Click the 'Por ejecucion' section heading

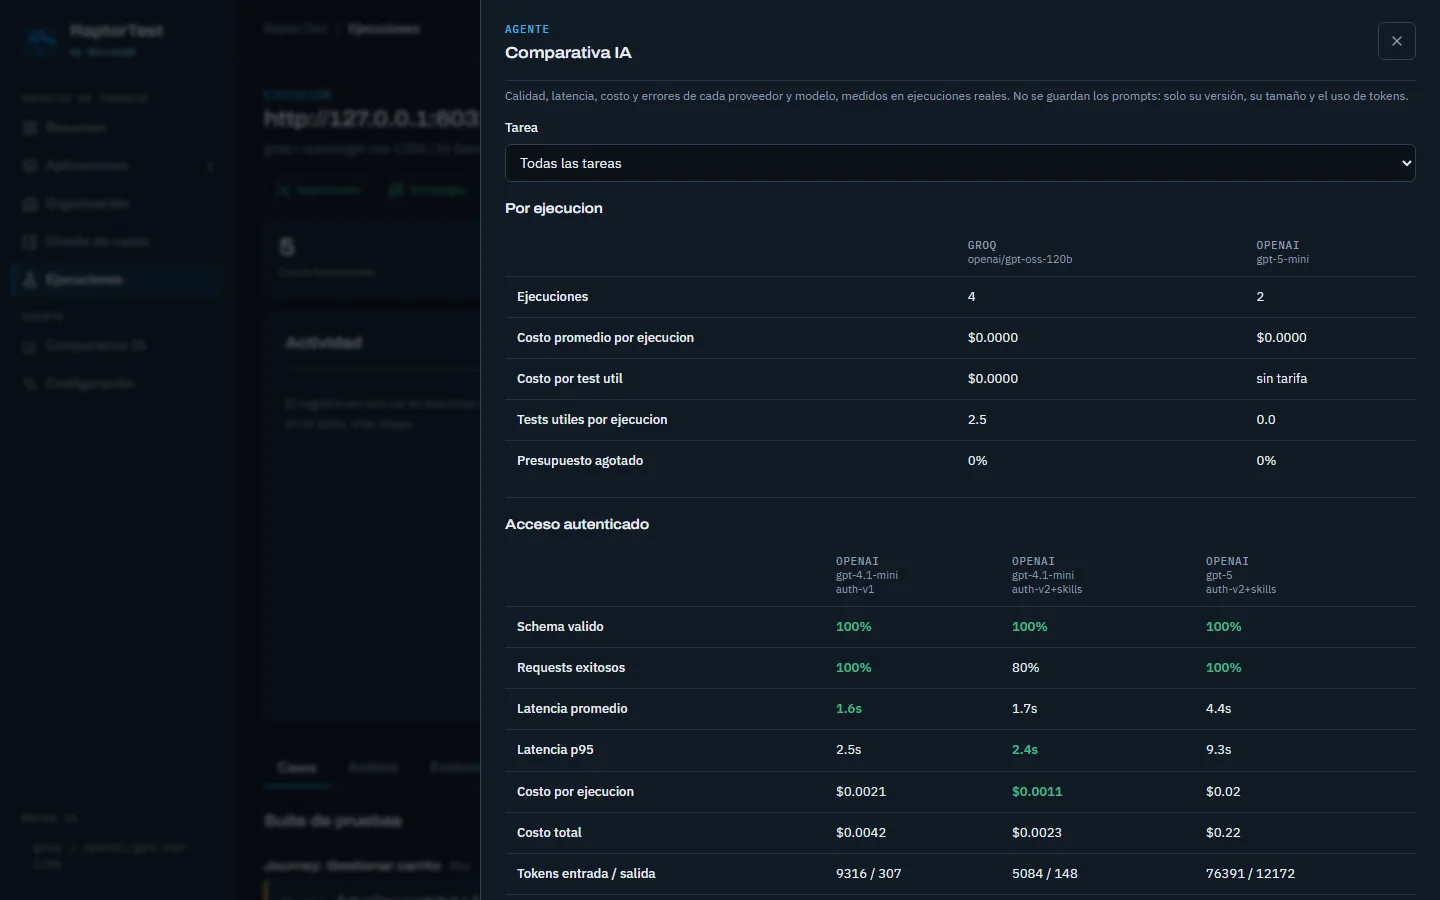click(x=554, y=208)
